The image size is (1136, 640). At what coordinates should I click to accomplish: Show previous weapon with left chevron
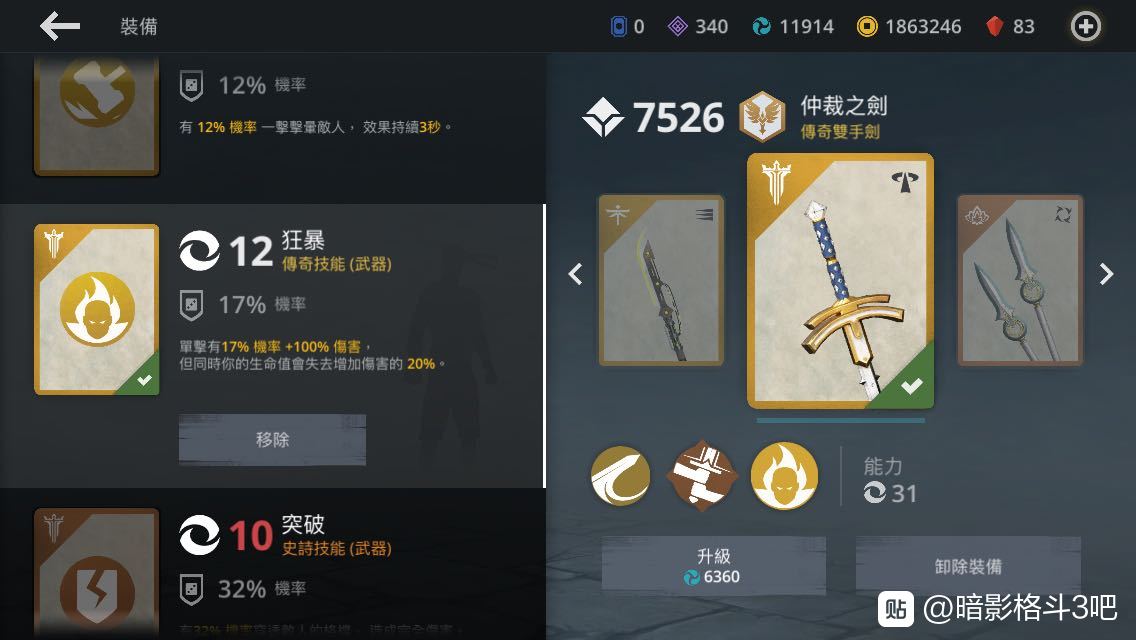[575, 274]
